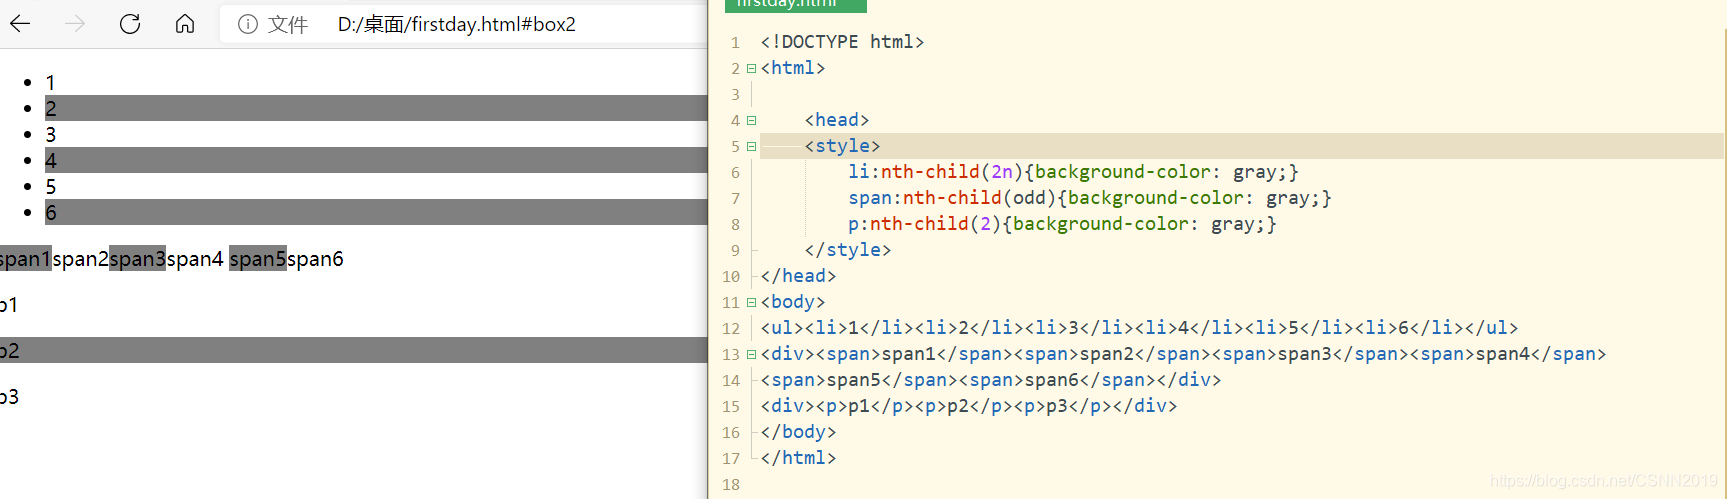
Task: Go back using the browser back arrow
Action: pyautogui.click(x=20, y=24)
